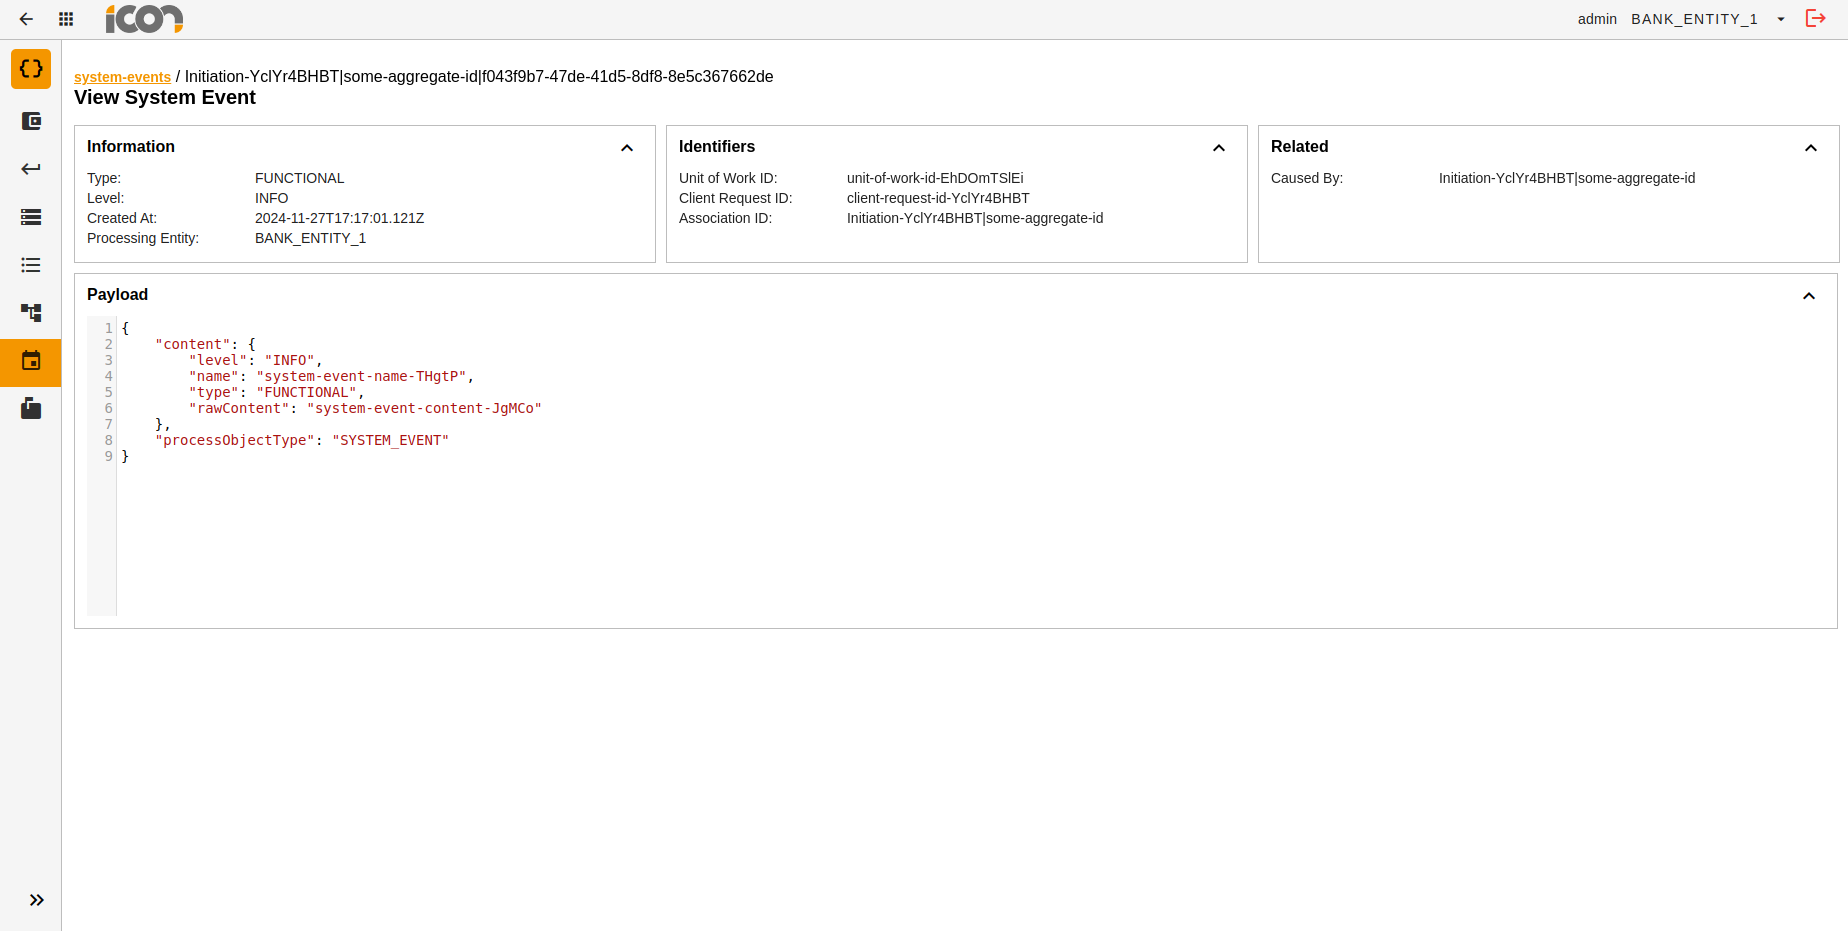The height and width of the screenshot is (931, 1848).
Task: Open the tree hierarchy sidebar icon
Action: (31, 313)
